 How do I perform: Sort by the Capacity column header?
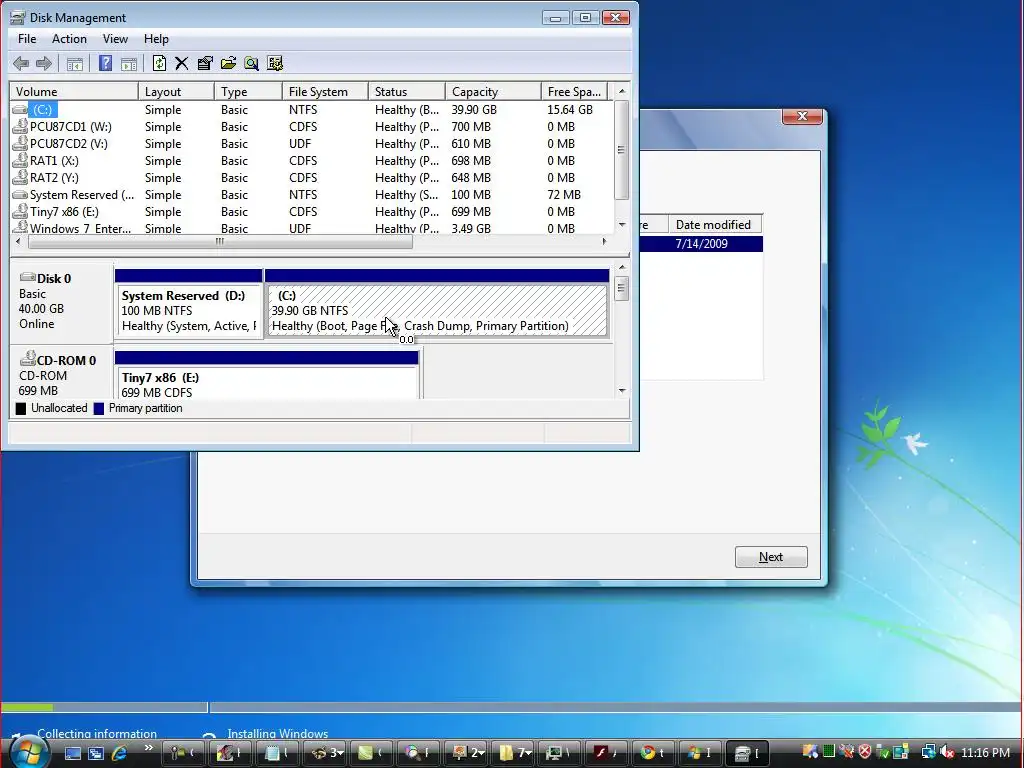(493, 91)
